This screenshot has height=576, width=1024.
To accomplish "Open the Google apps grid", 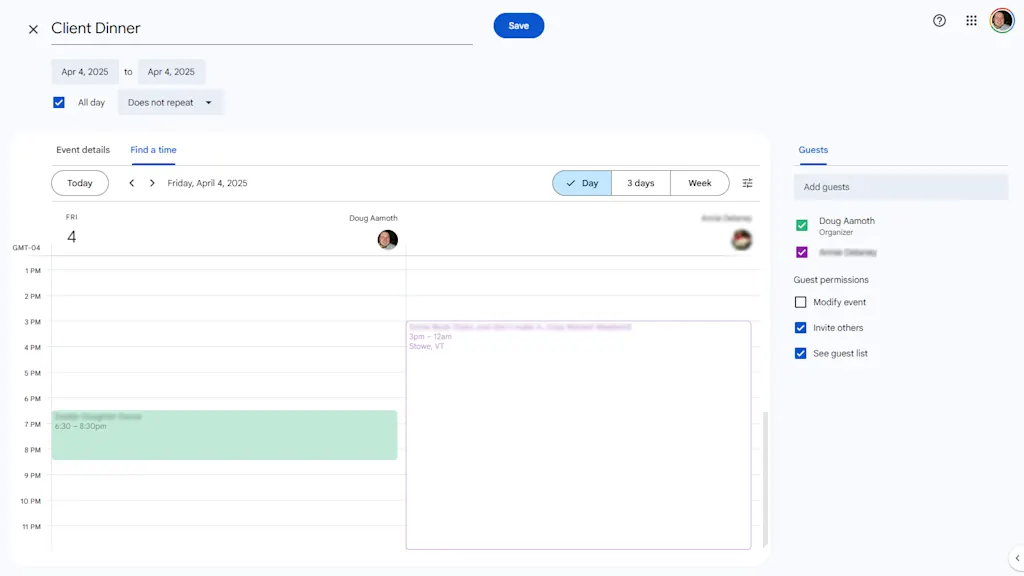I will pos(971,21).
